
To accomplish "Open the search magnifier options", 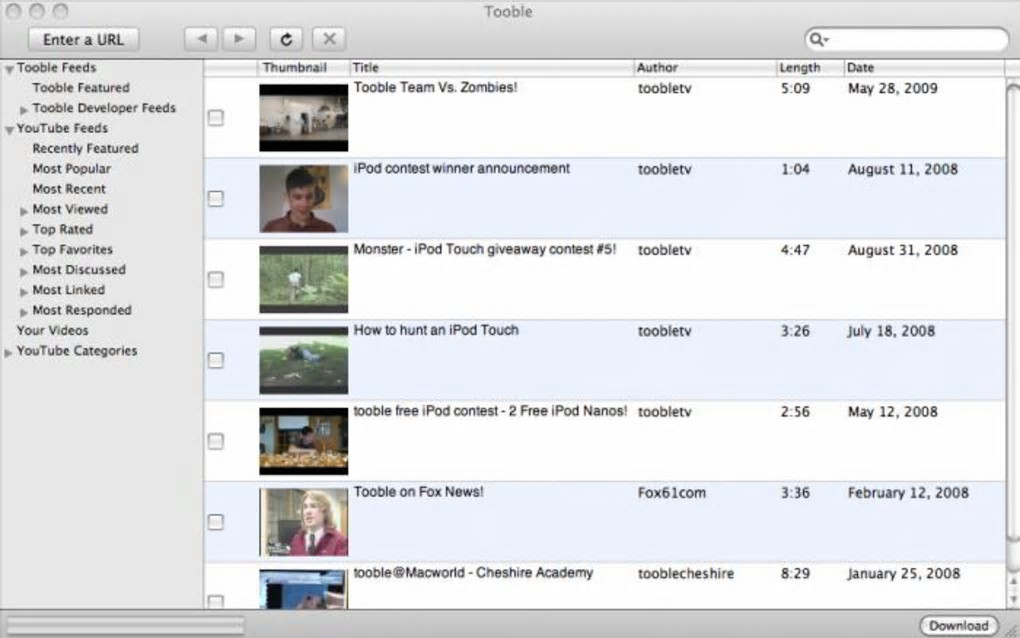I will coord(818,40).
